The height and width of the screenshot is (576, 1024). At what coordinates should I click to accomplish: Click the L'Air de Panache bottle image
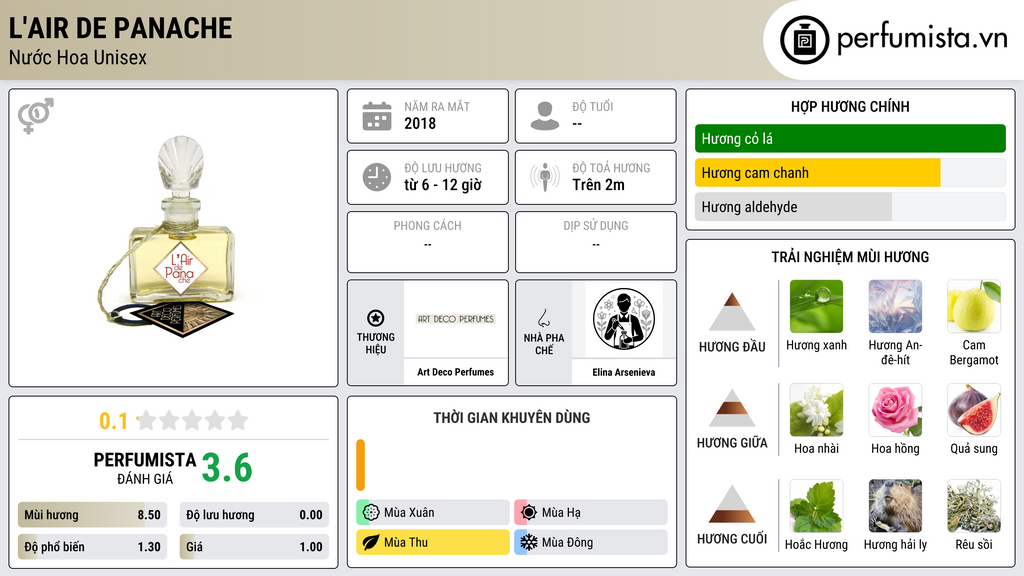click(x=173, y=236)
